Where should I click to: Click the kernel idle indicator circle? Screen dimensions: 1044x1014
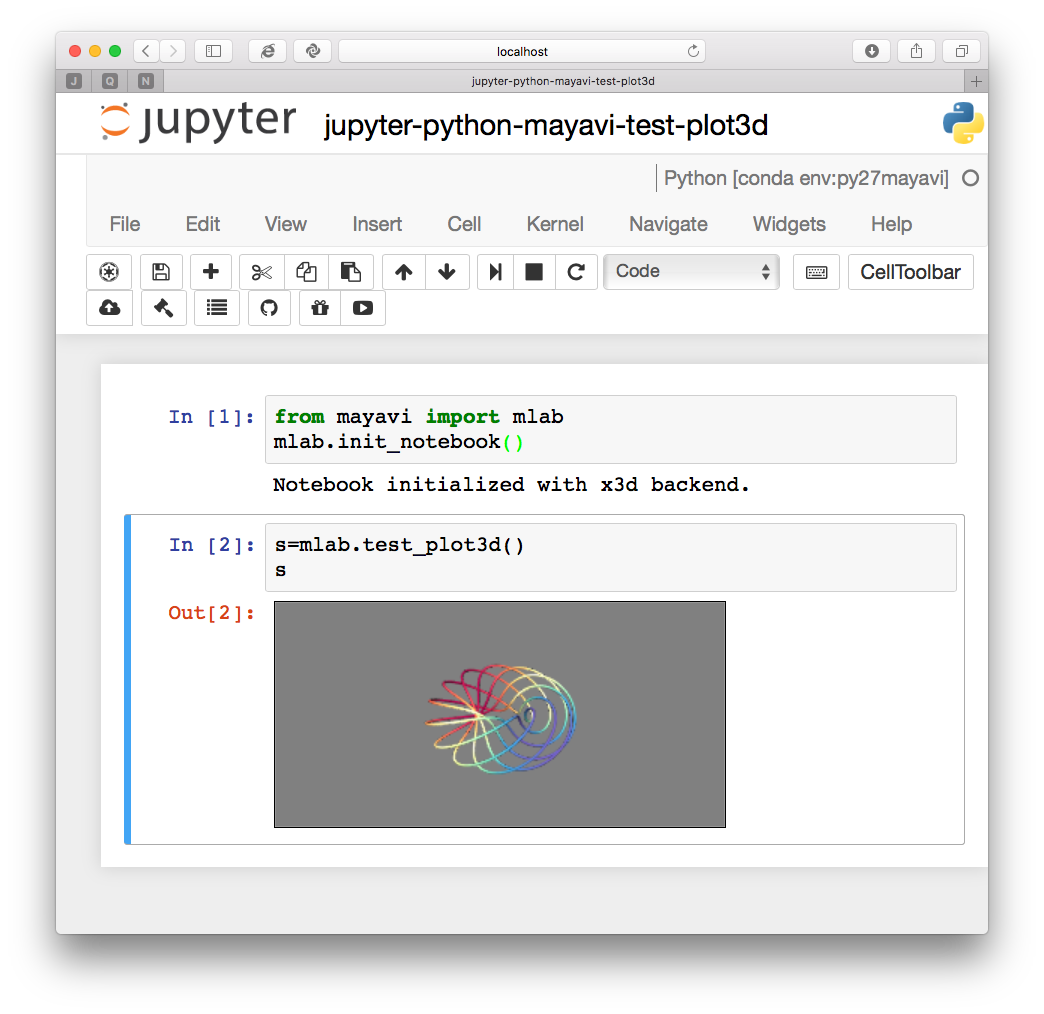(x=971, y=178)
